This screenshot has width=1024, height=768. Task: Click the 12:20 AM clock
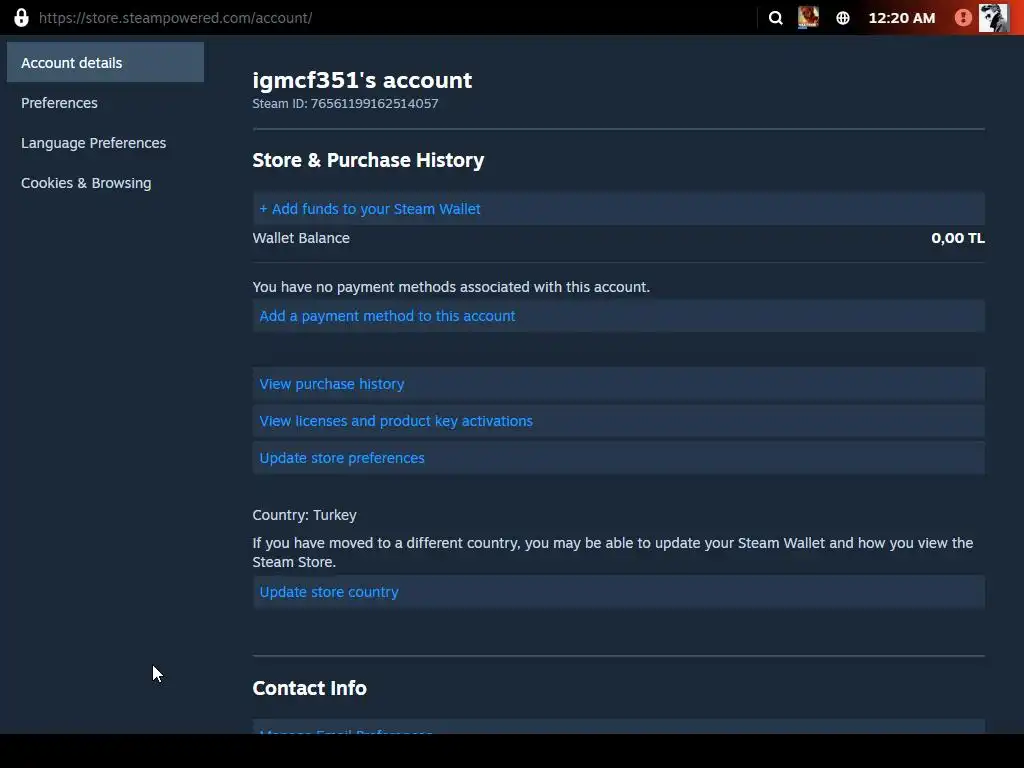pos(901,18)
